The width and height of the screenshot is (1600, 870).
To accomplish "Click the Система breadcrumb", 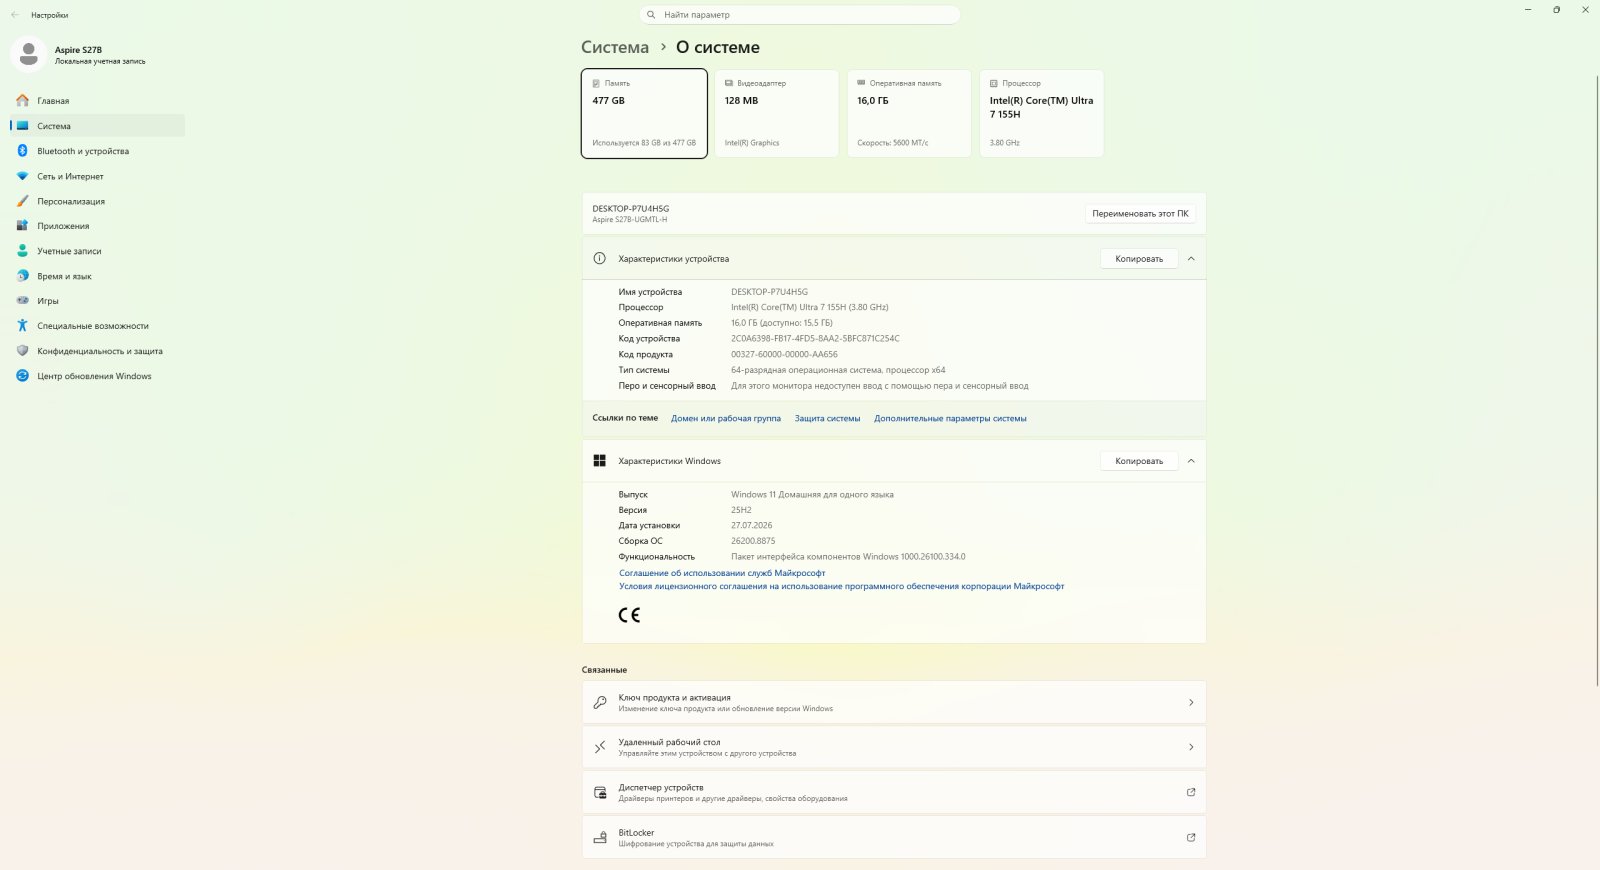I will pyautogui.click(x=615, y=47).
